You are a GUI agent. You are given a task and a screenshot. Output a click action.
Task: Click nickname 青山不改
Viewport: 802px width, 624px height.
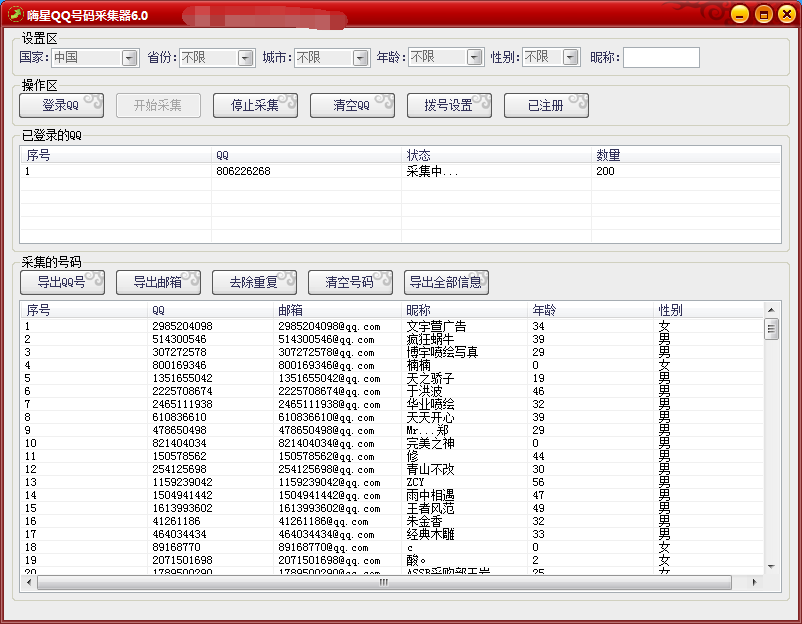[x=430, y=470]
